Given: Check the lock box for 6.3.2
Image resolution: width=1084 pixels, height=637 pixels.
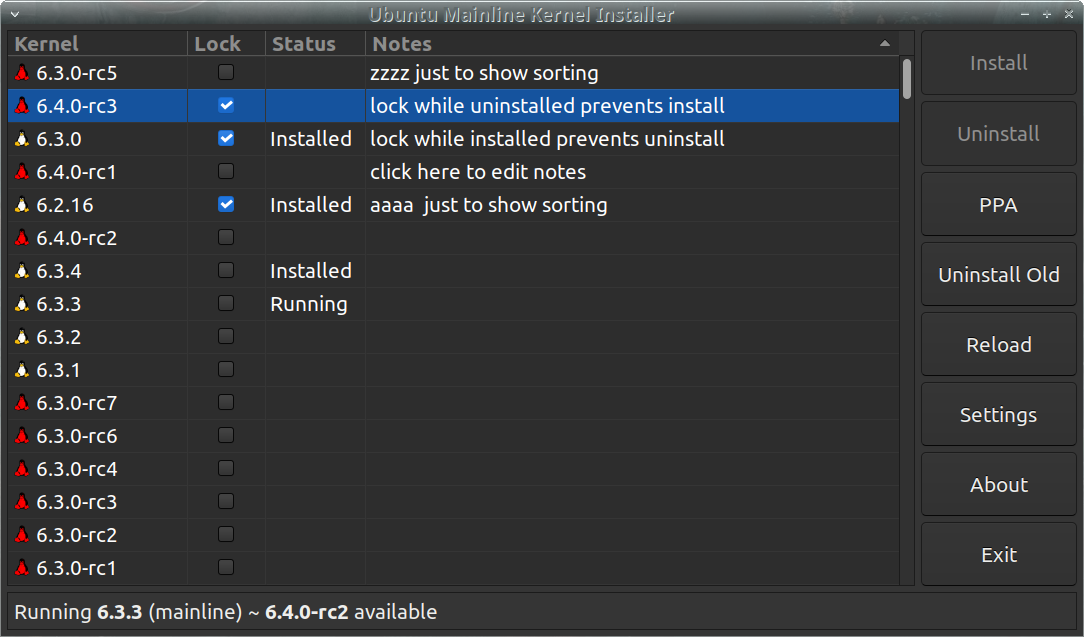Looking at the screenshot, I should coord(226,336).
